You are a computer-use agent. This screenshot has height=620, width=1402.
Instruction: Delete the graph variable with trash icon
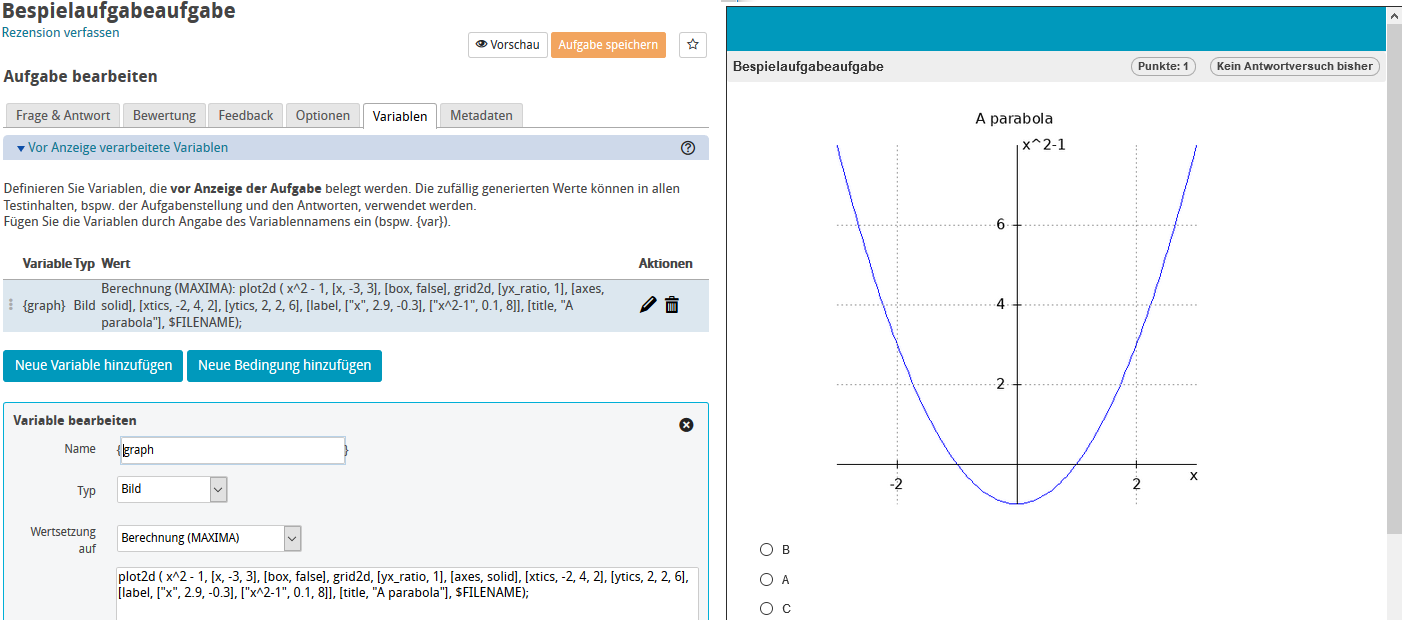[672, 305]
